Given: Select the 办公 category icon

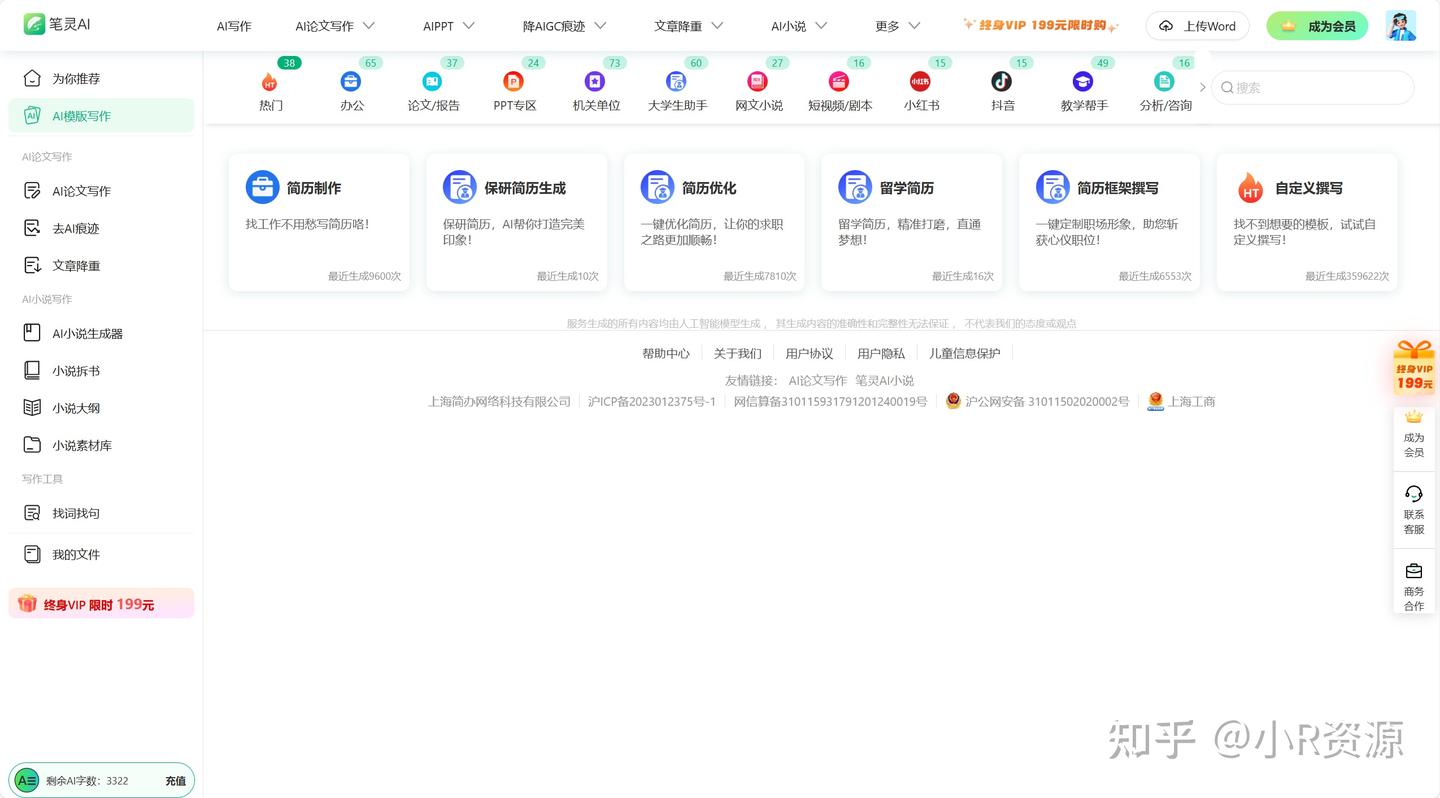Looking at the screenshot, I should (351, 82).
